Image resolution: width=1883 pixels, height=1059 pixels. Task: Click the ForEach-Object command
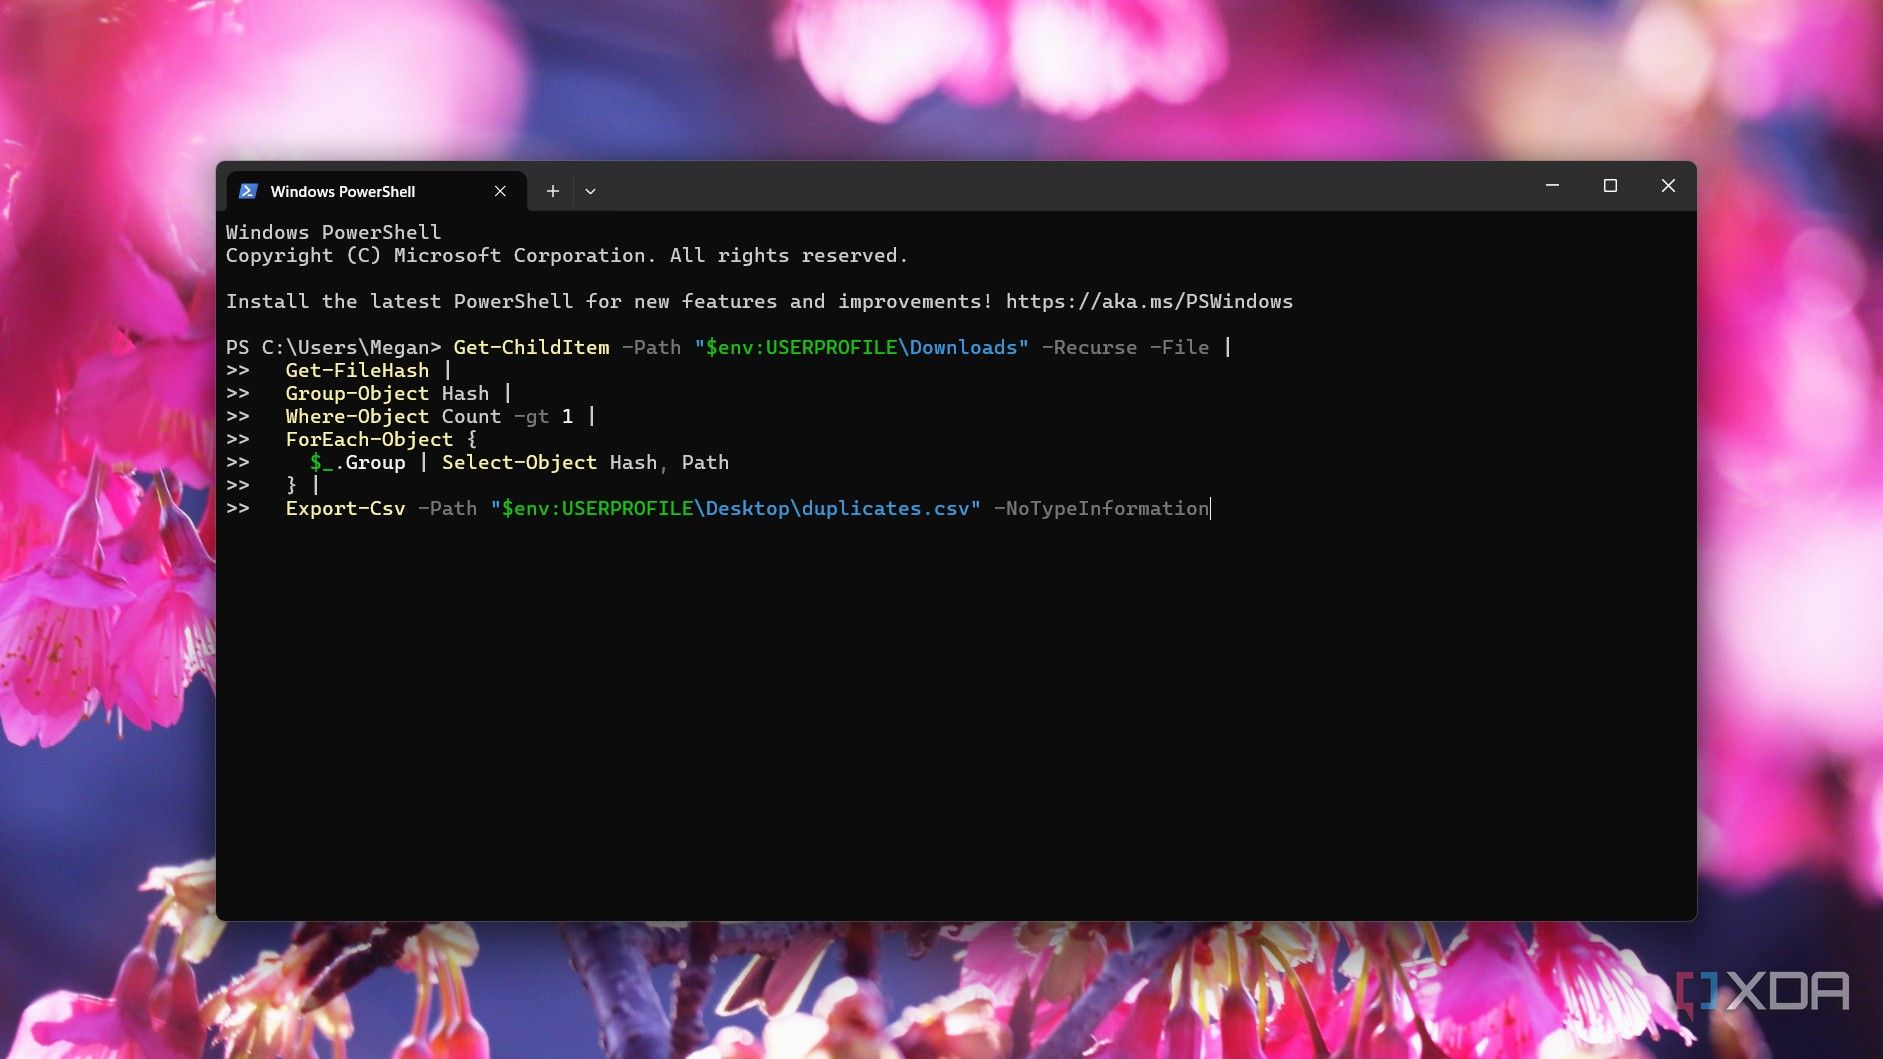[369, 439]
